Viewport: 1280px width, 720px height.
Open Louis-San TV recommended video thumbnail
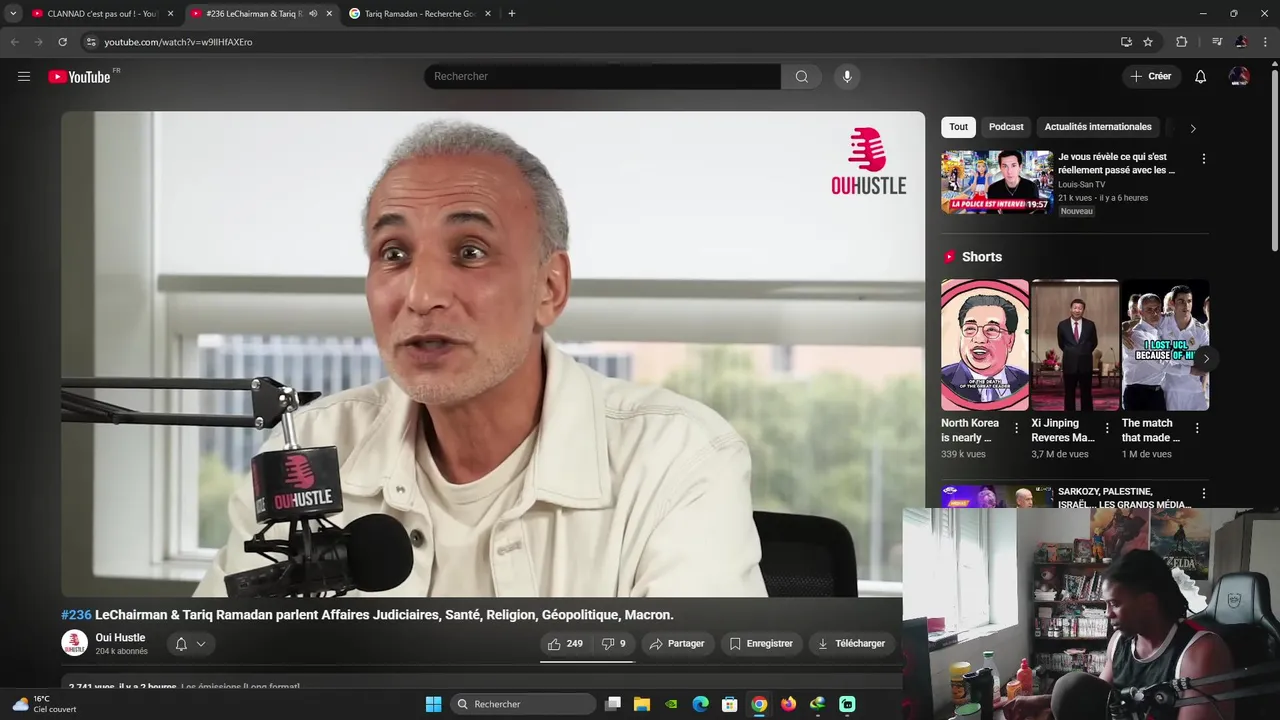click(997, 182)
